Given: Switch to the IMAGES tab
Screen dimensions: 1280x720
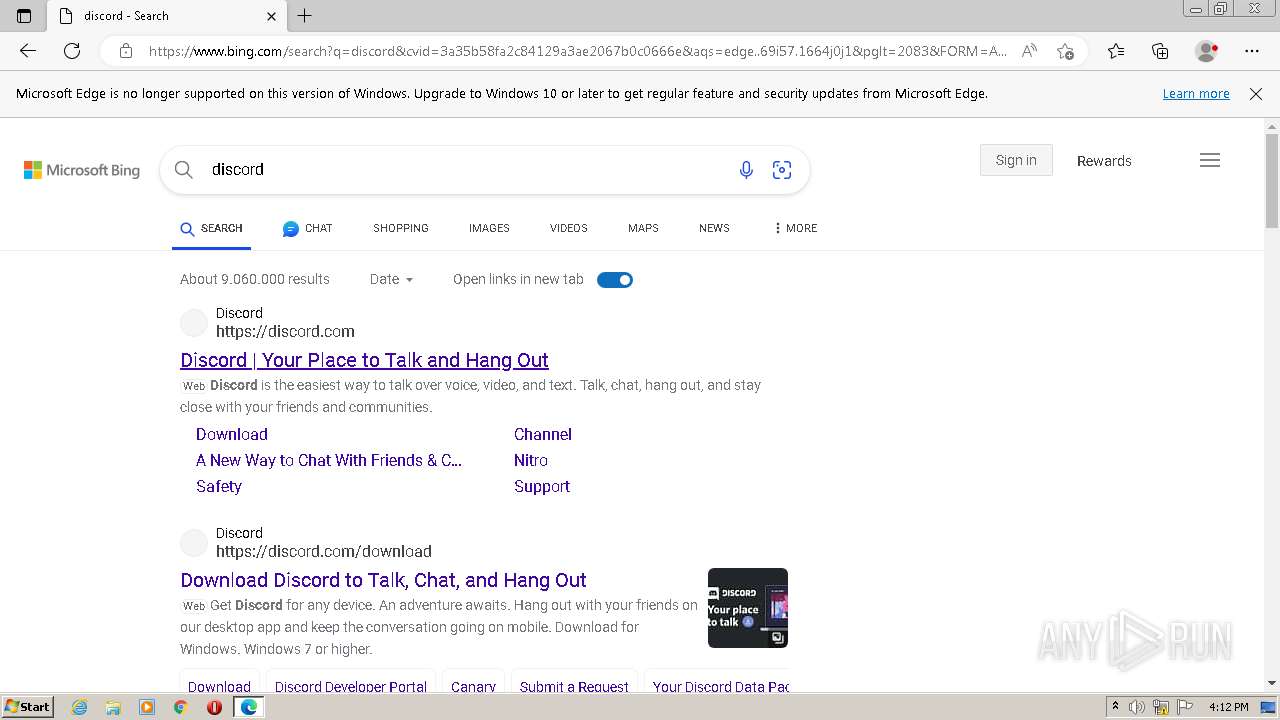Looking at the screenshot, I should (489, 228).
